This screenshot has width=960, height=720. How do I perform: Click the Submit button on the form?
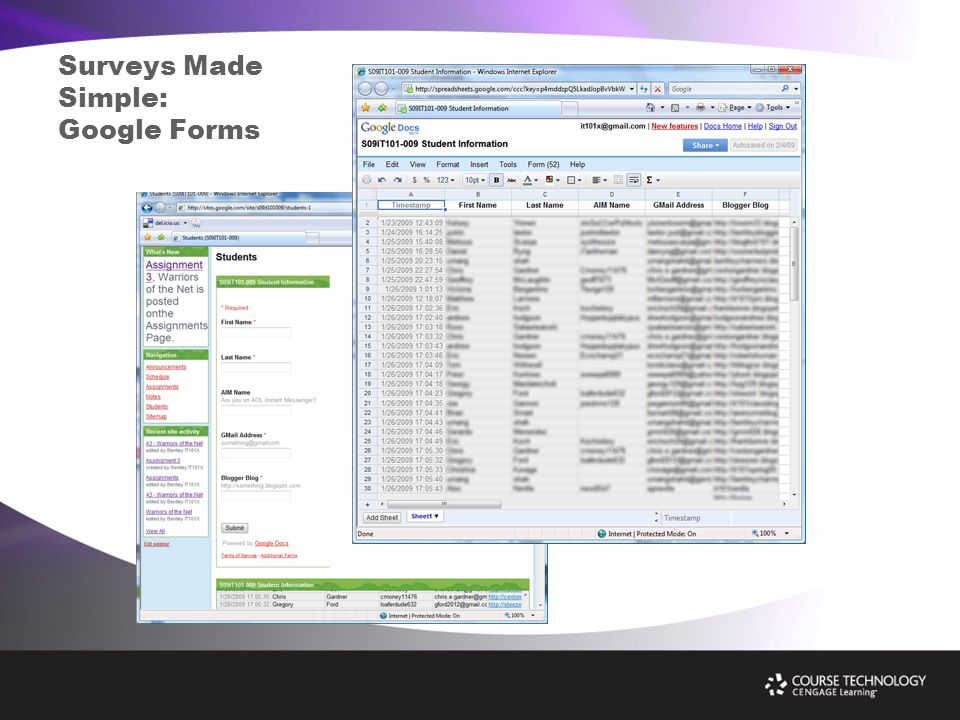click(234, 528)
